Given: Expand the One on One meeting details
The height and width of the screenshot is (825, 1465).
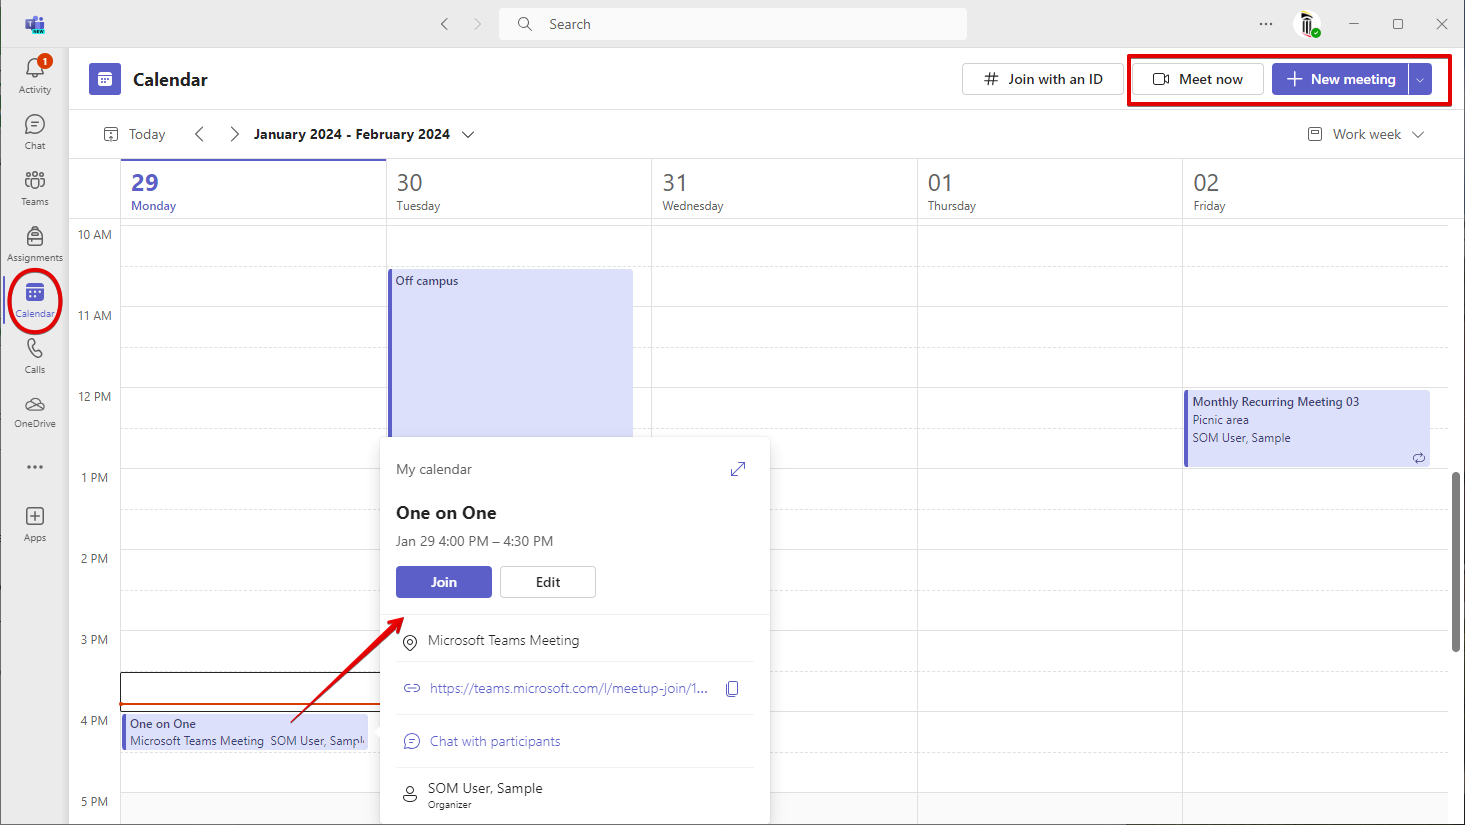Looking at the screenshot, I should coord(738,469).
